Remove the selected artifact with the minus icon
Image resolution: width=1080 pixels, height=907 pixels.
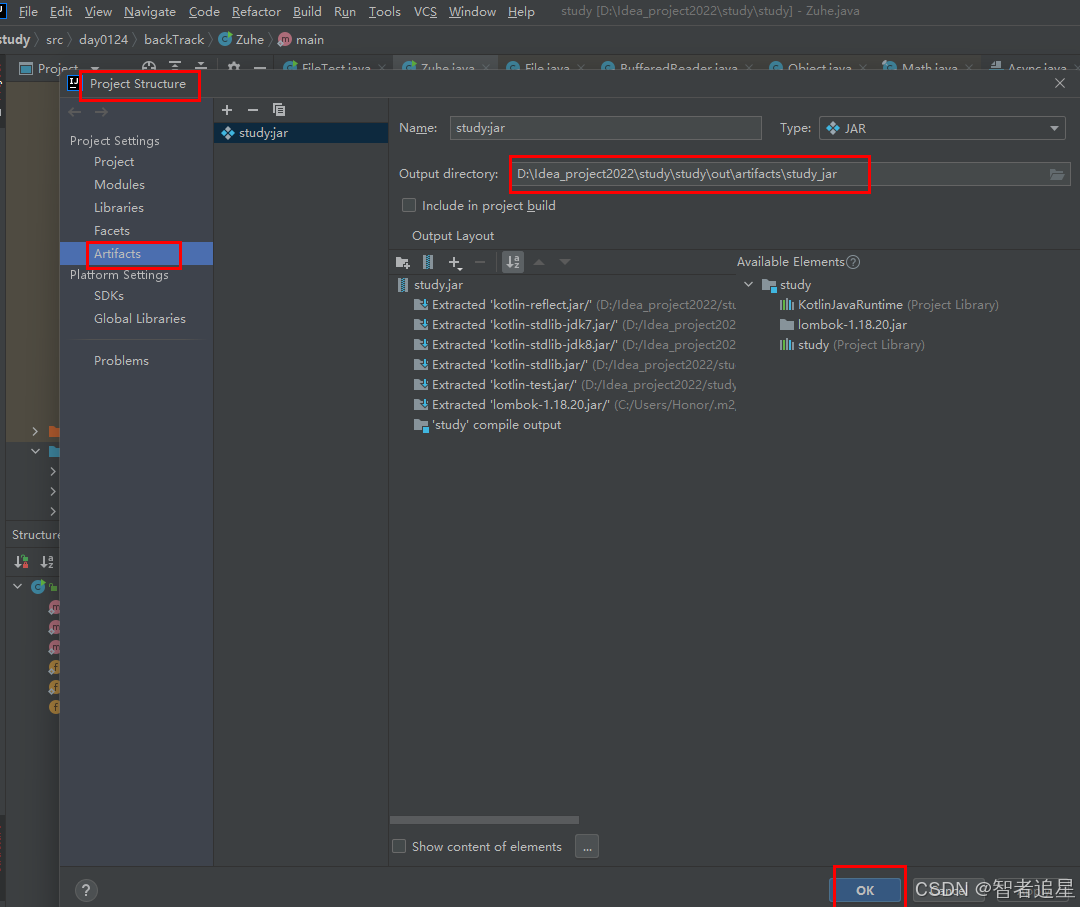(253, 110)
